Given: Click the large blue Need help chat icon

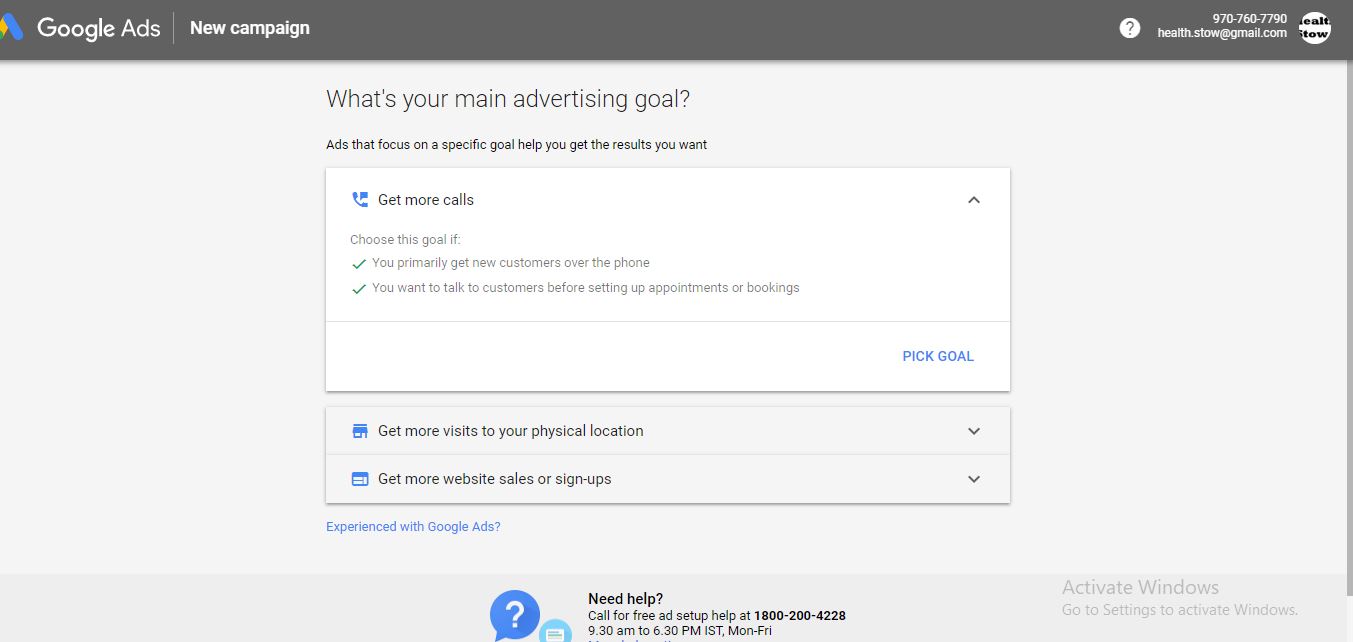Looking at the screenshot, I should click(x=515, y=615).
